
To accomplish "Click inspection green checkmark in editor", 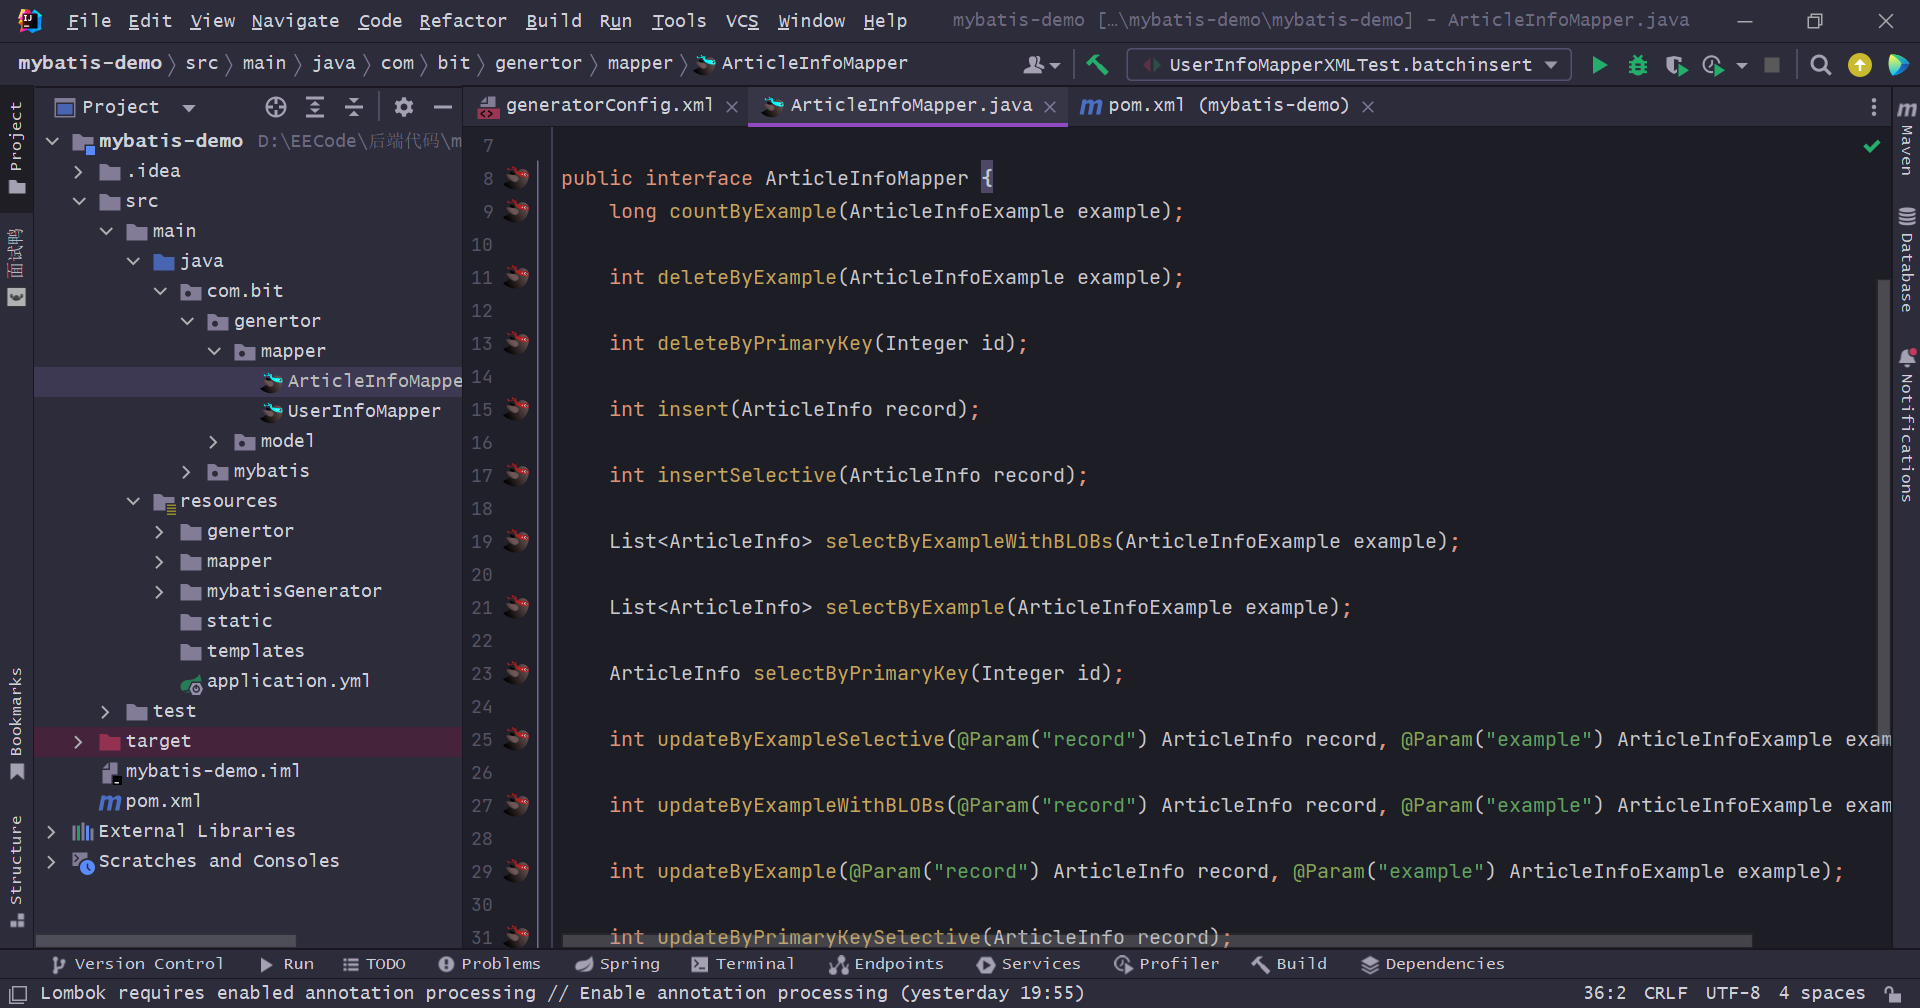I will (1872, 147).
